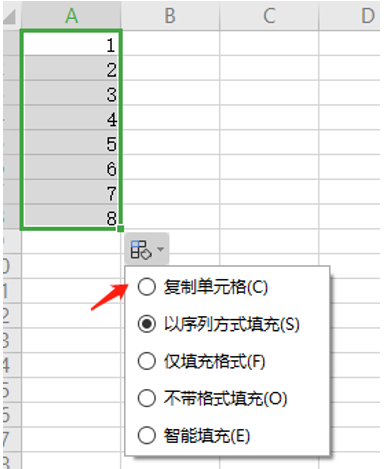Screen dimensions: 384x469
Task: Select column B header
Action: pyautogui.click(x=170, y=15)
